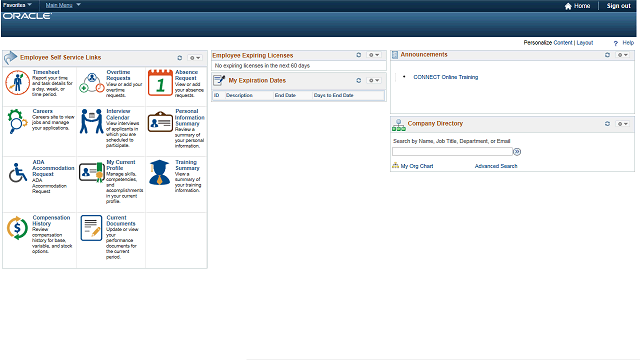Open the ADA Accommodation wheelchair icon
The height and width of the screenshot is (360, 640).
(18, 173)
